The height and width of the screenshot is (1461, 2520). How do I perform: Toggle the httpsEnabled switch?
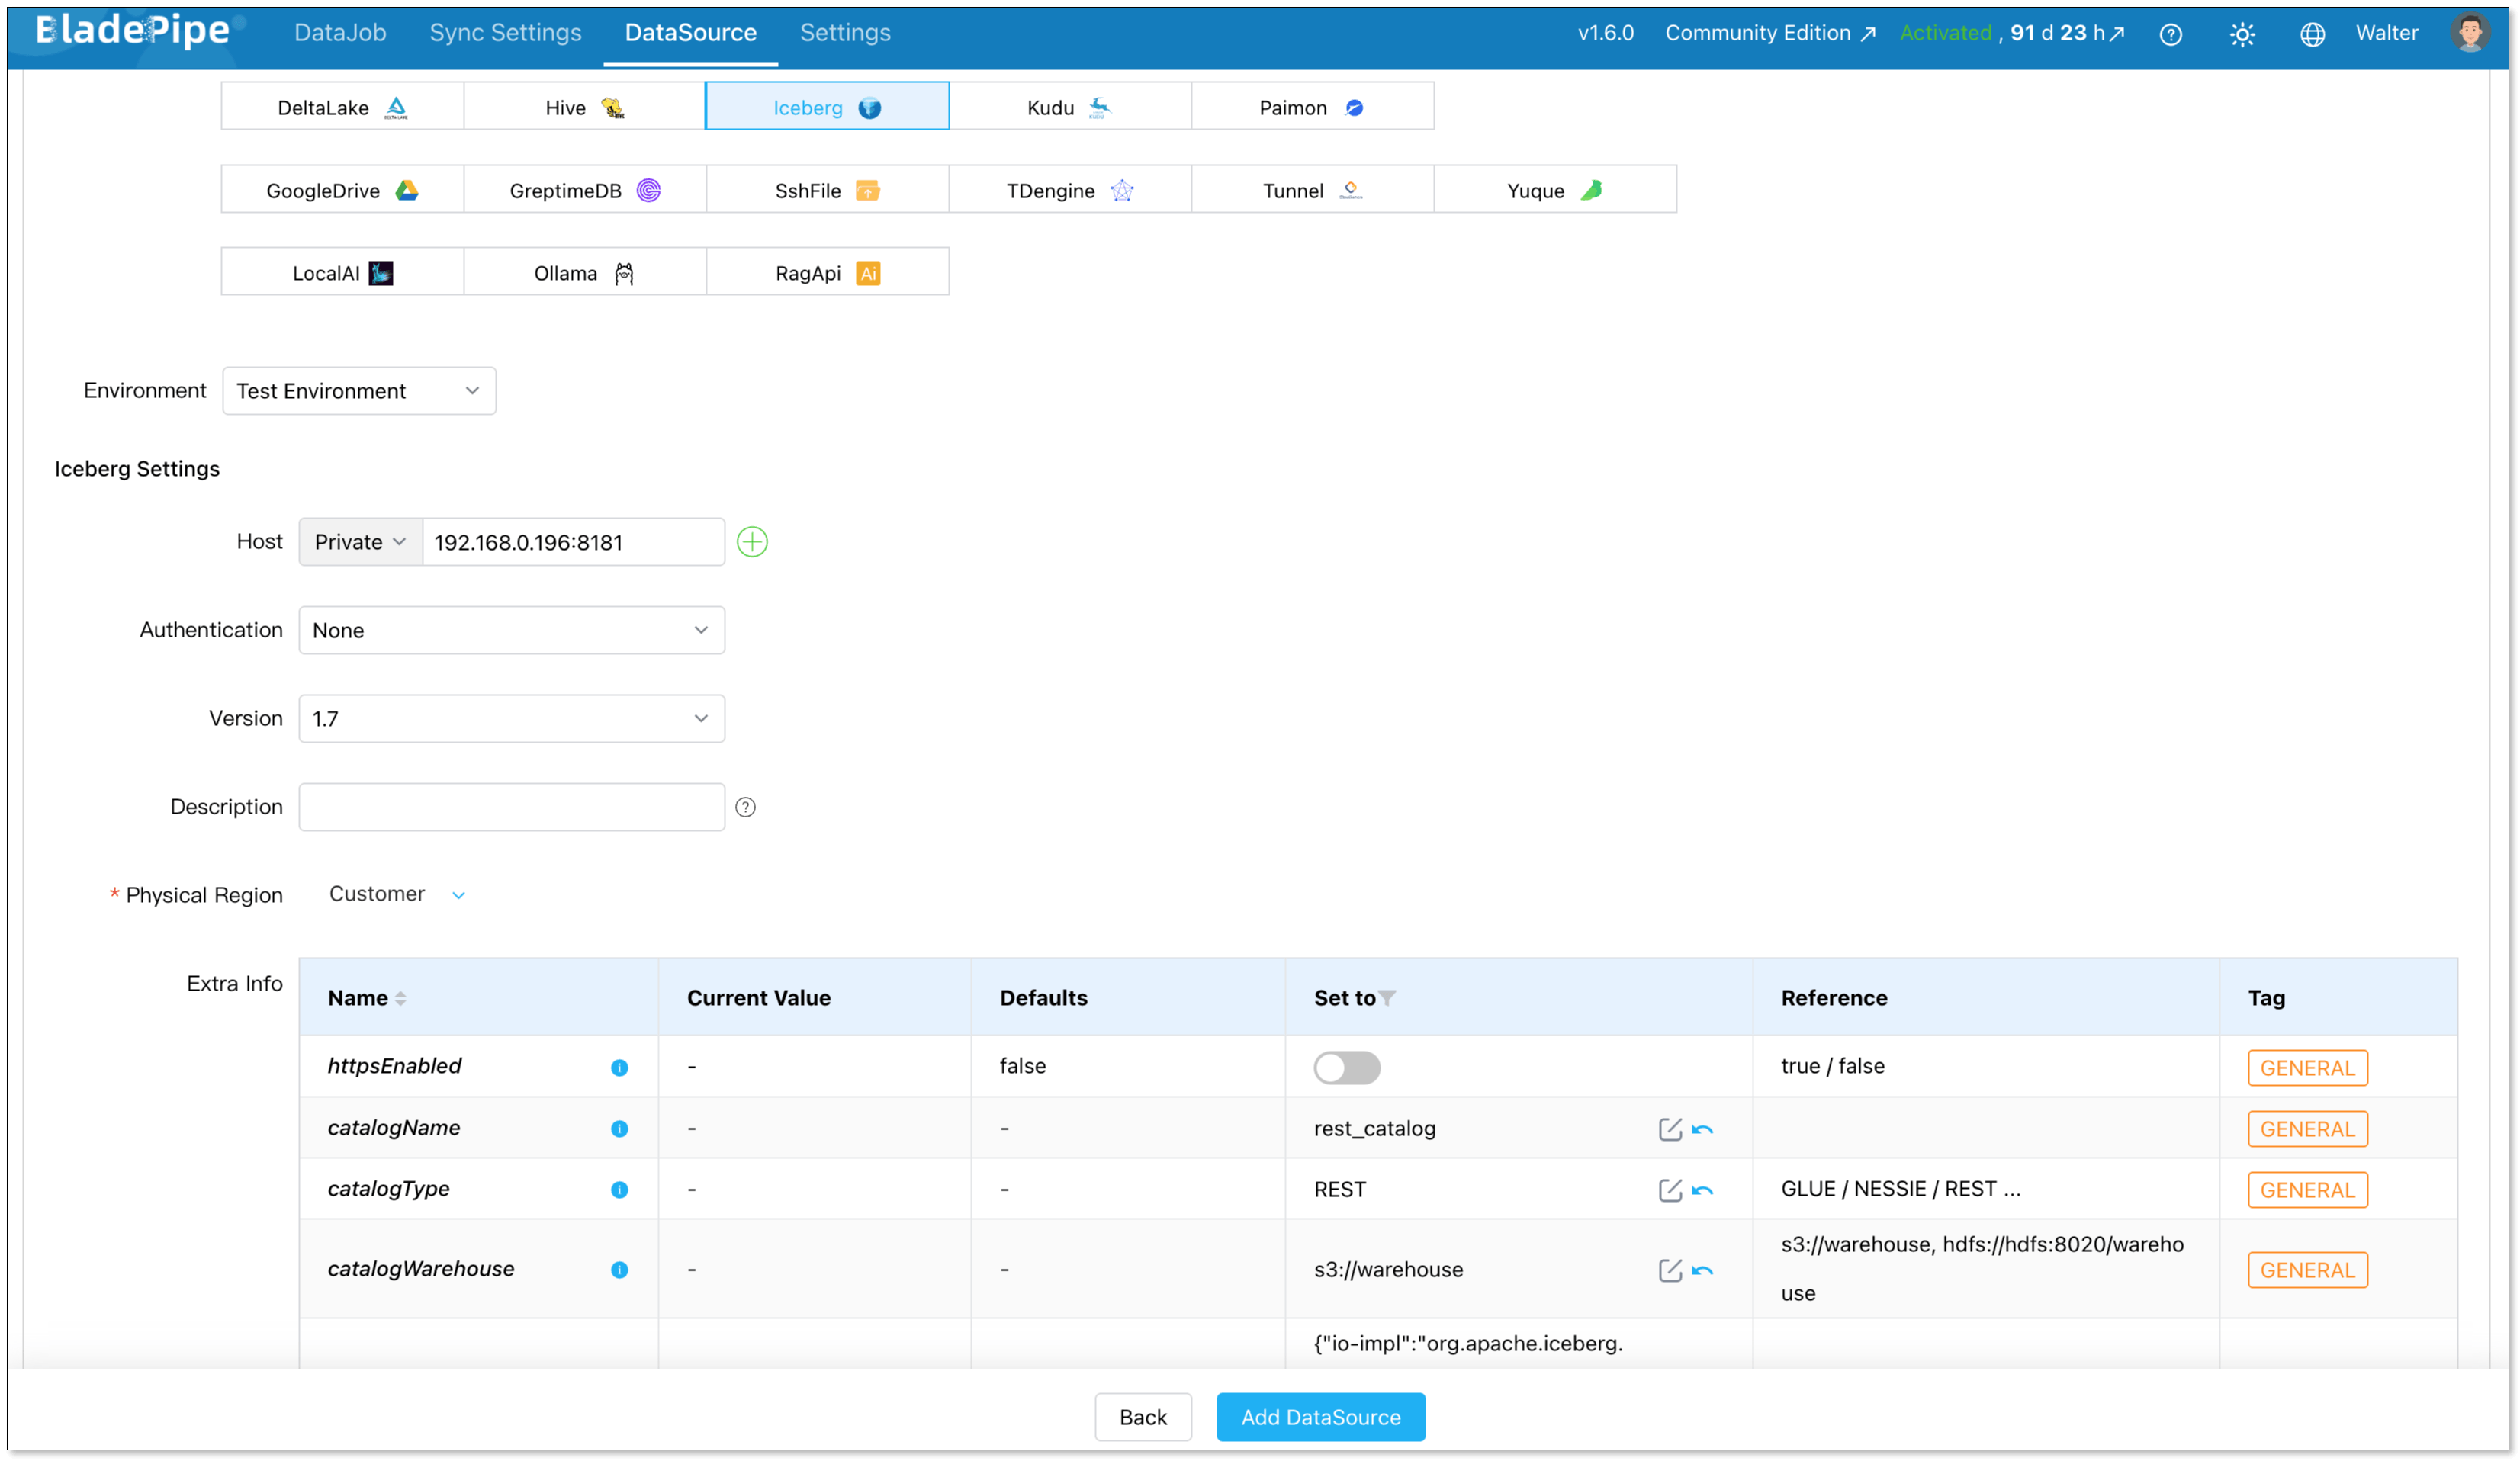coord(1346,1067)
